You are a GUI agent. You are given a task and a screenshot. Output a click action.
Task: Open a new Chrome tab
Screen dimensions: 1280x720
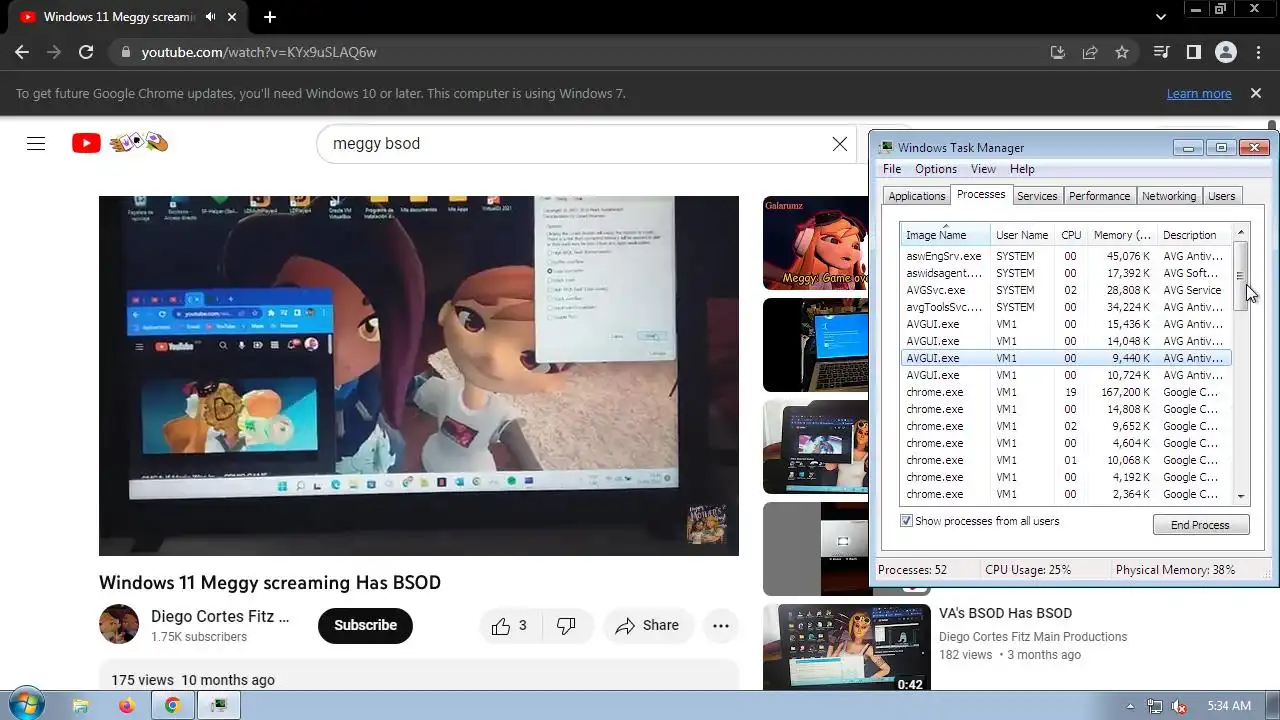coord(270,17)
